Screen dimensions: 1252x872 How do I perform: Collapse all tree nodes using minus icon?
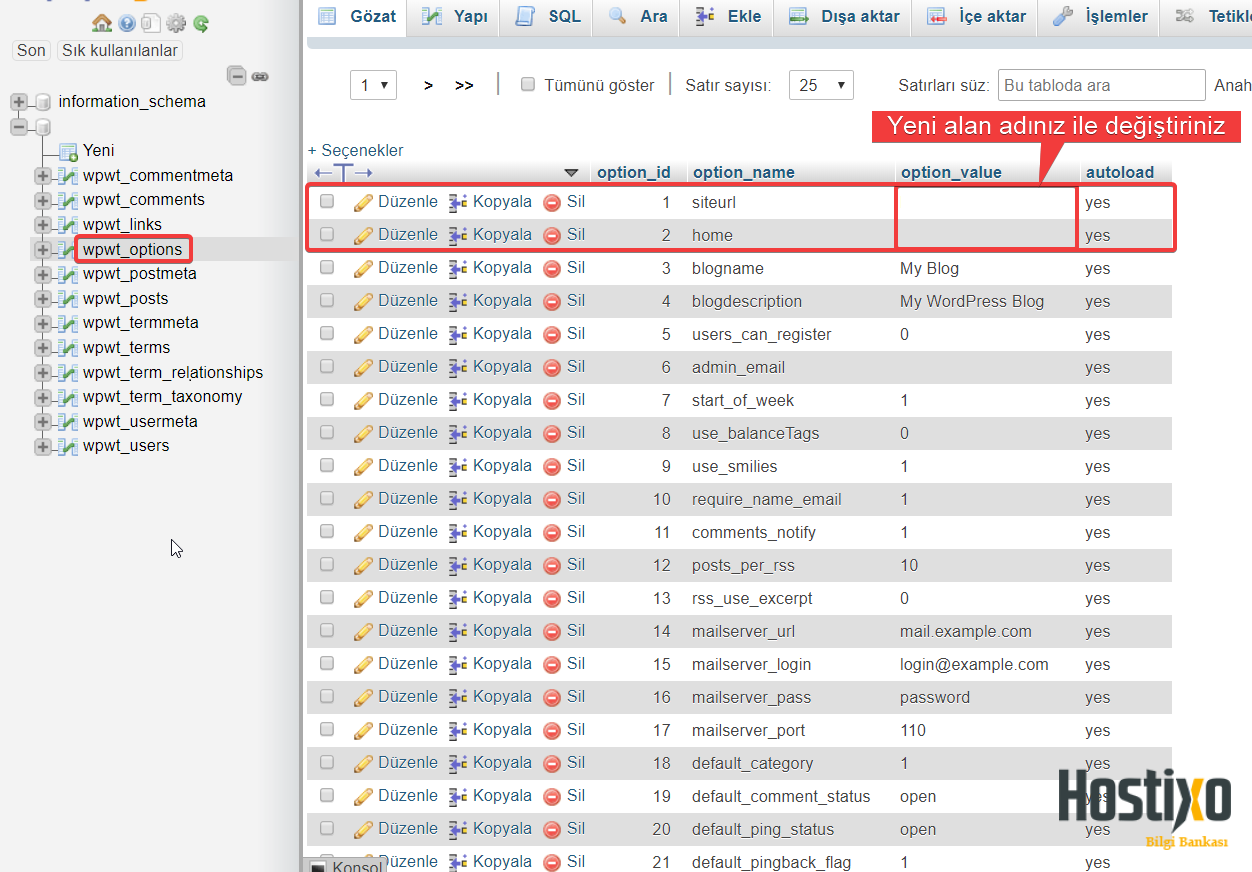point(237,76)
